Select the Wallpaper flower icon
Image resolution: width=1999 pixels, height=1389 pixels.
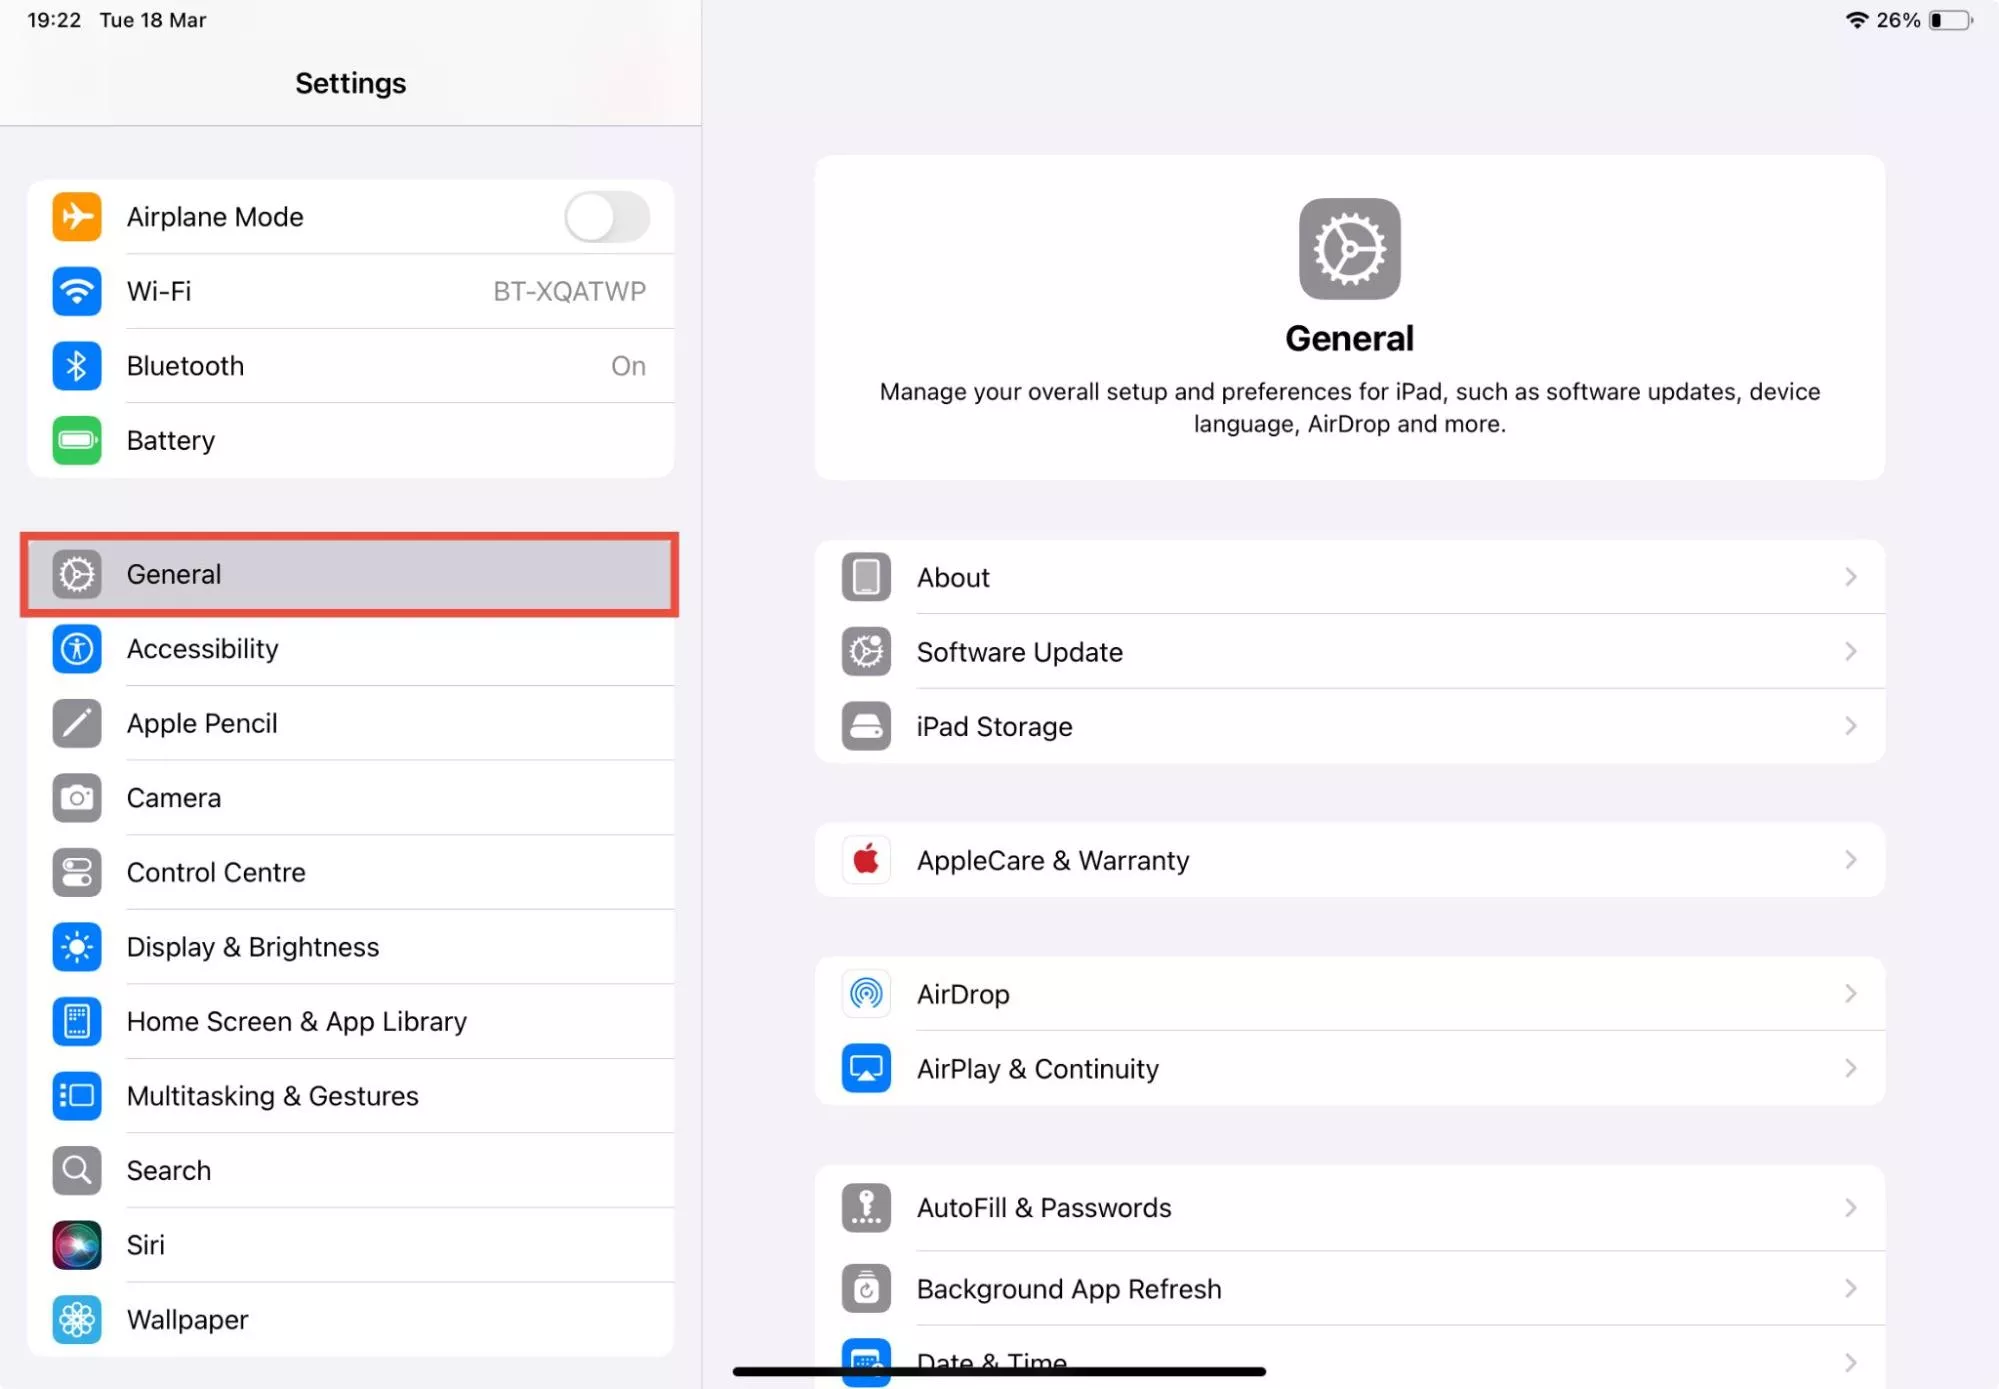[77, 1320]
